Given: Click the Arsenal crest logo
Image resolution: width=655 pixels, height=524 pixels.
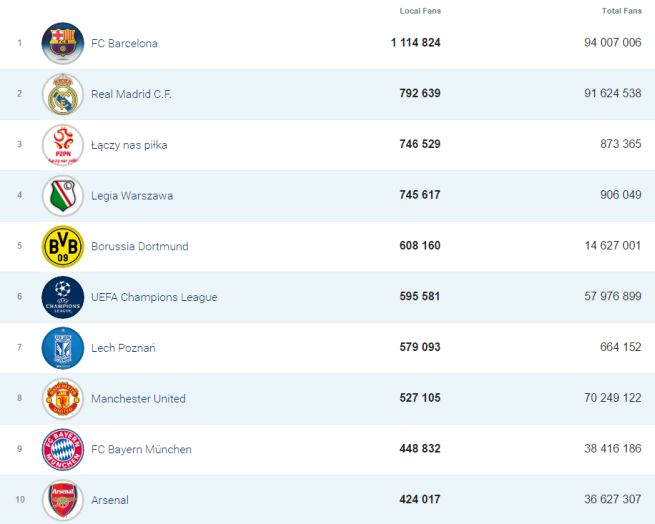Looking at the screenshot, I should 63,500.
